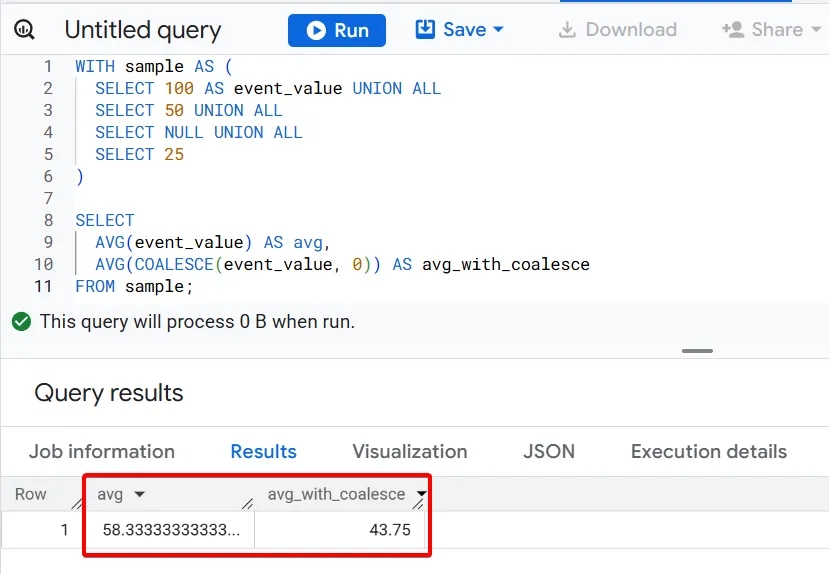This screenshot has width=829, height=574.
Task: Click the Untitled query title
Action: coord(143,30)
